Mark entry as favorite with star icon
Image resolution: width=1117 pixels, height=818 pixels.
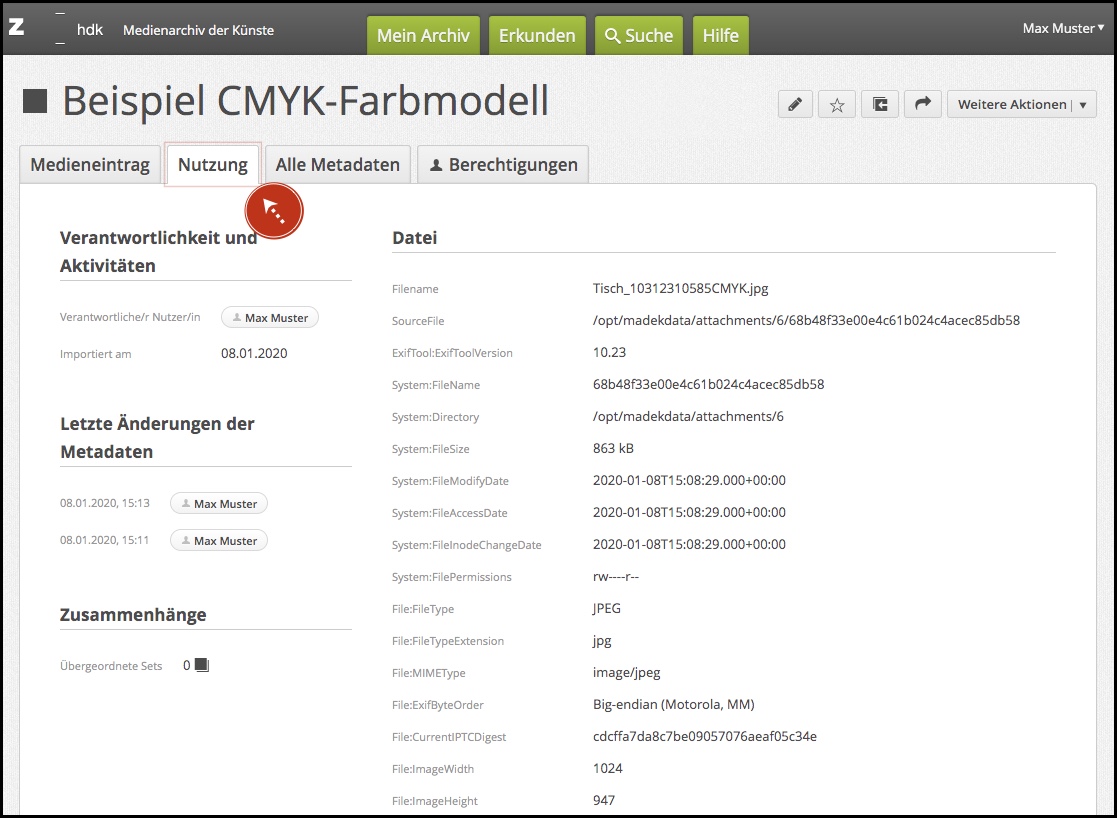pos(837,104)
